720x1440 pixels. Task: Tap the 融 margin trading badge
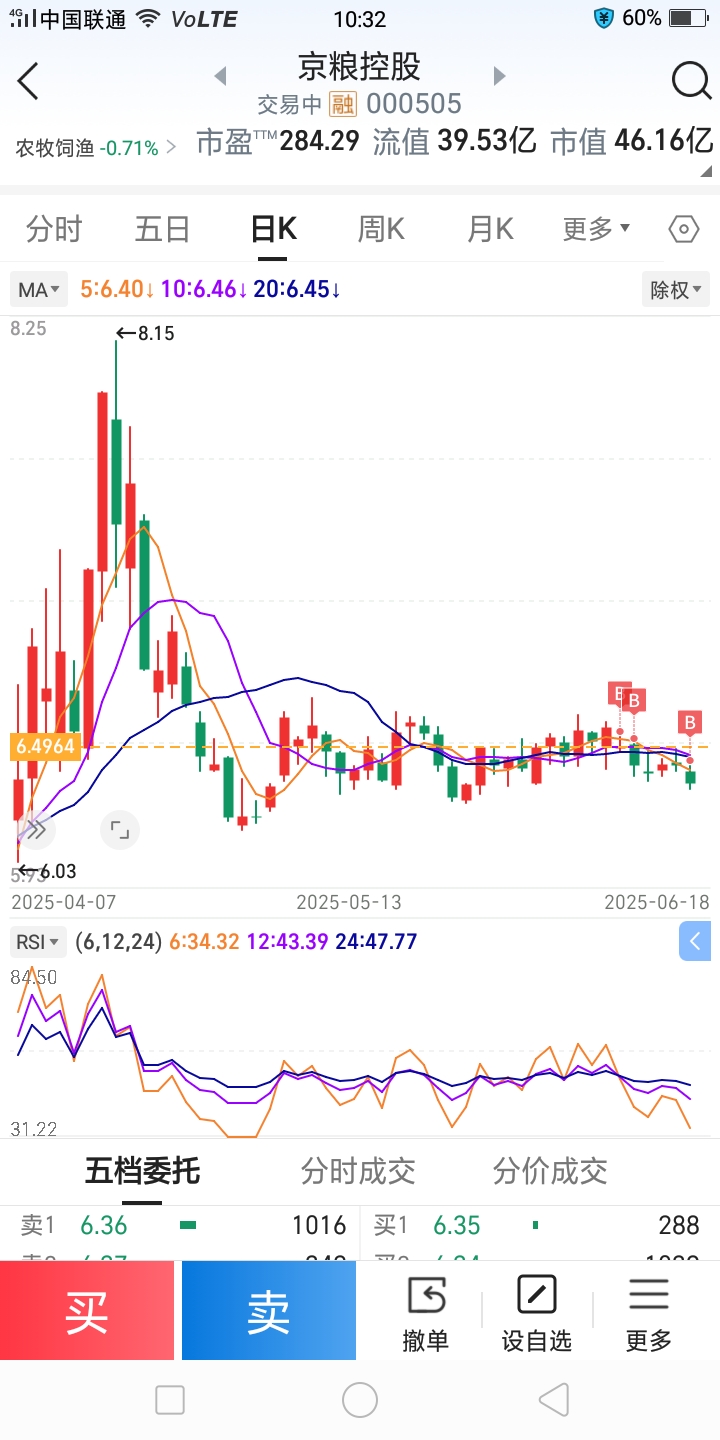pyautogui.click(x=343, y=104)
